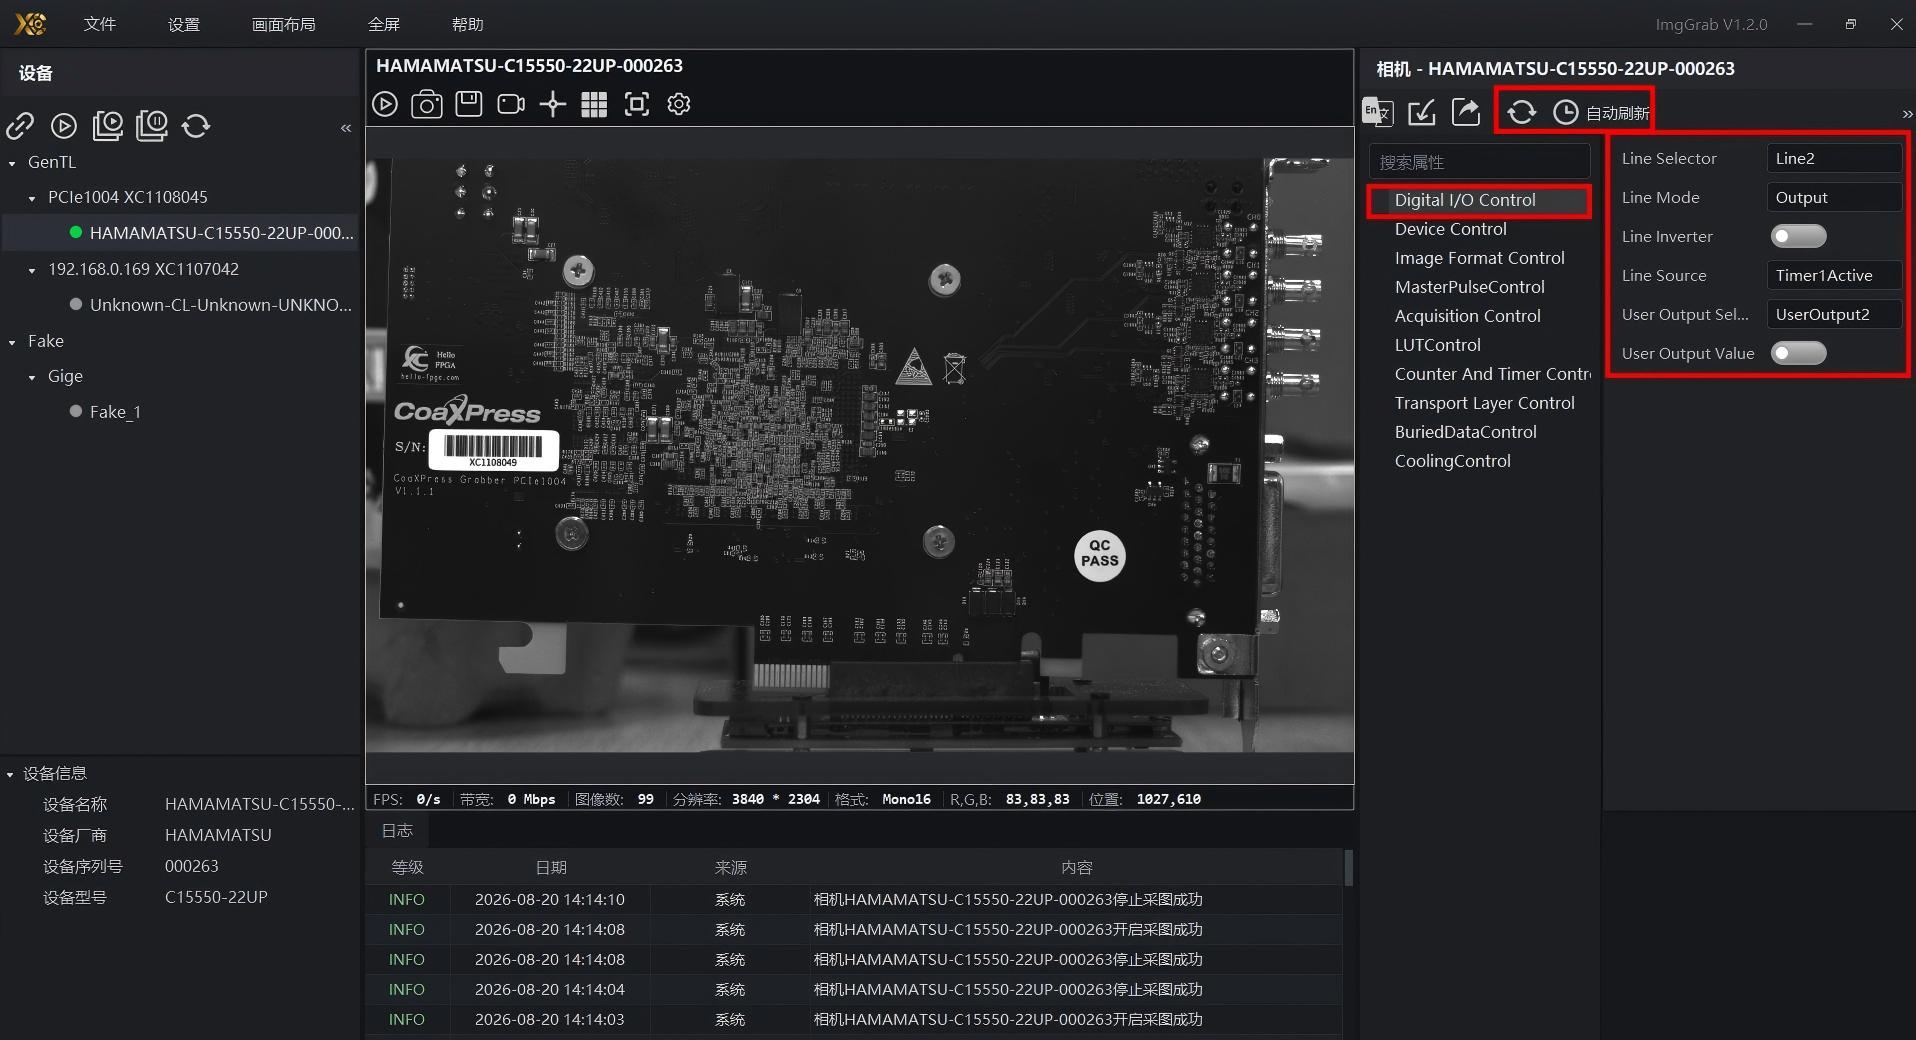Open the 画面布局 menu

(284, 24)
